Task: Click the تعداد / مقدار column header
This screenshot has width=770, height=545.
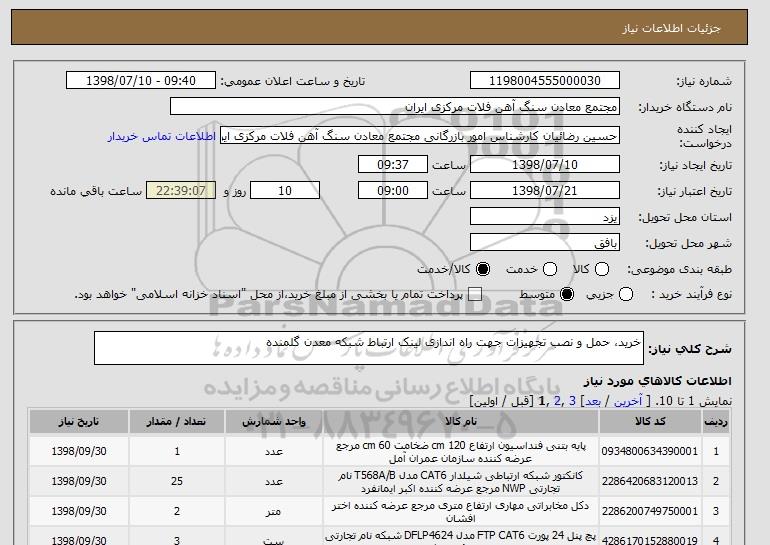Action: [x=177, y=421]
